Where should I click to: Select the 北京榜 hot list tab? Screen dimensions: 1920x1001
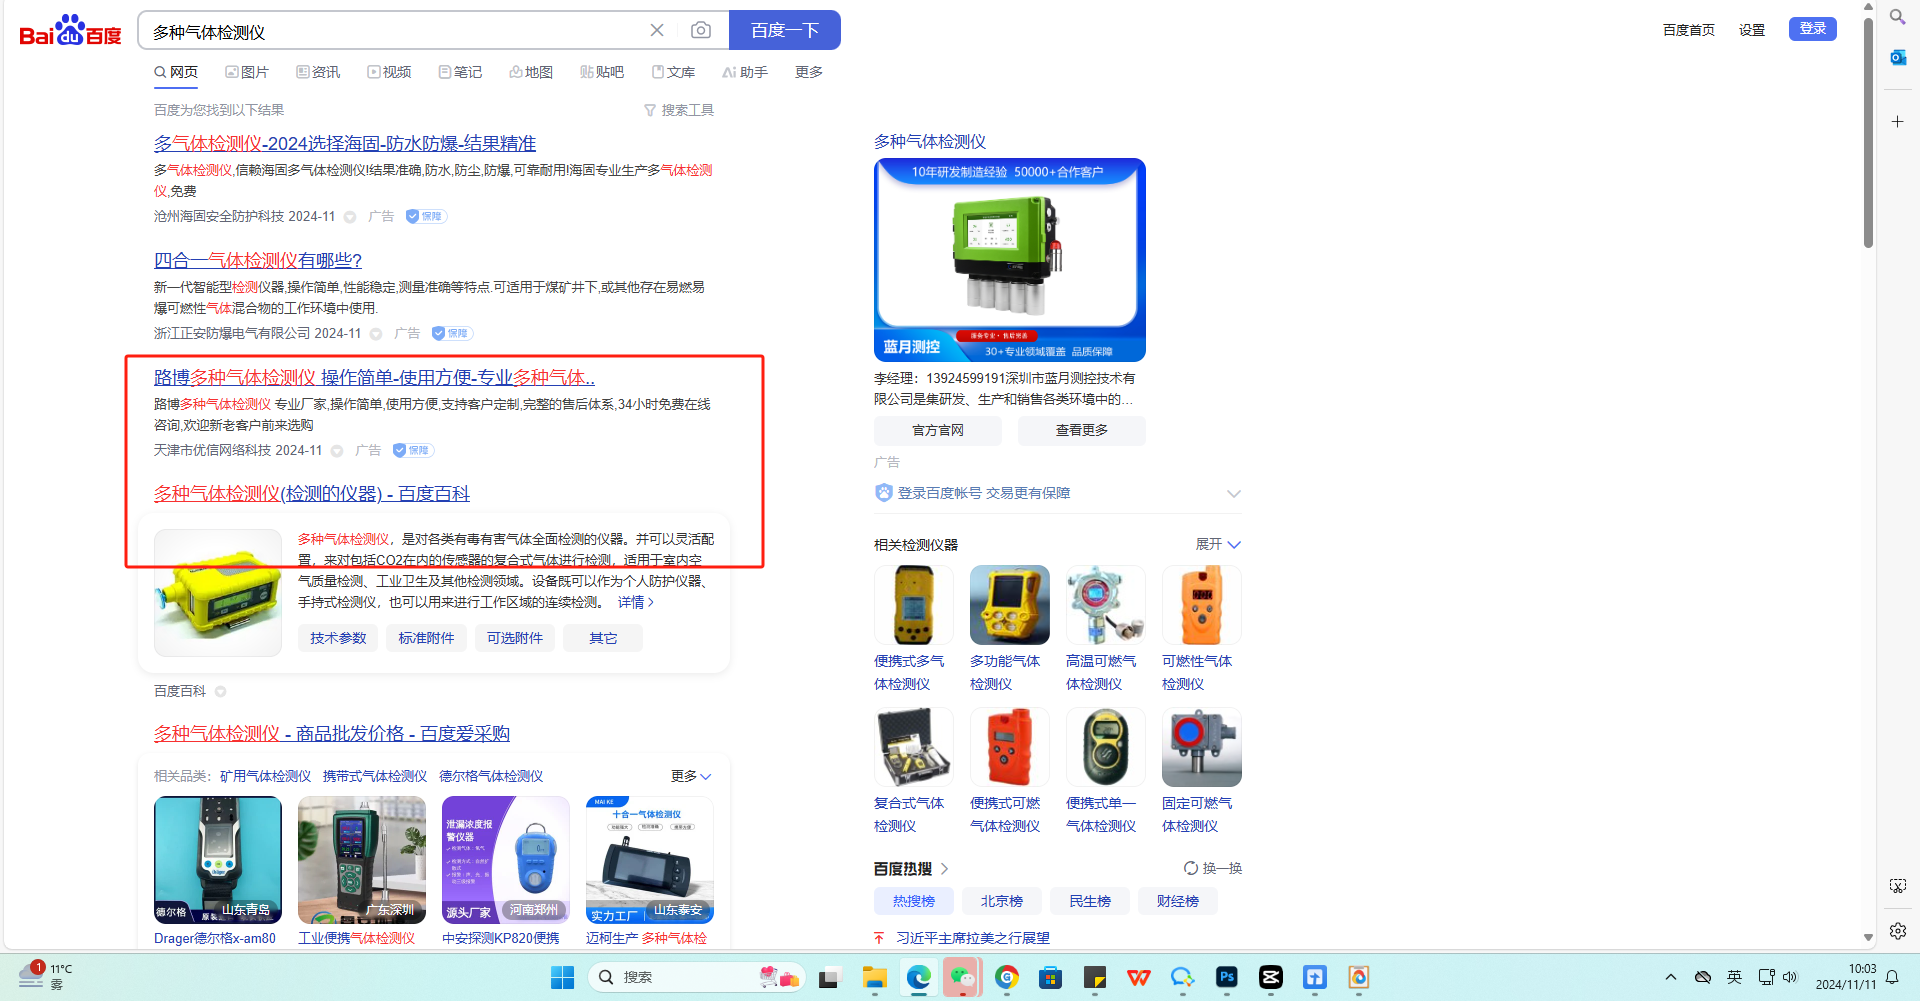[x=1001, y=901]
